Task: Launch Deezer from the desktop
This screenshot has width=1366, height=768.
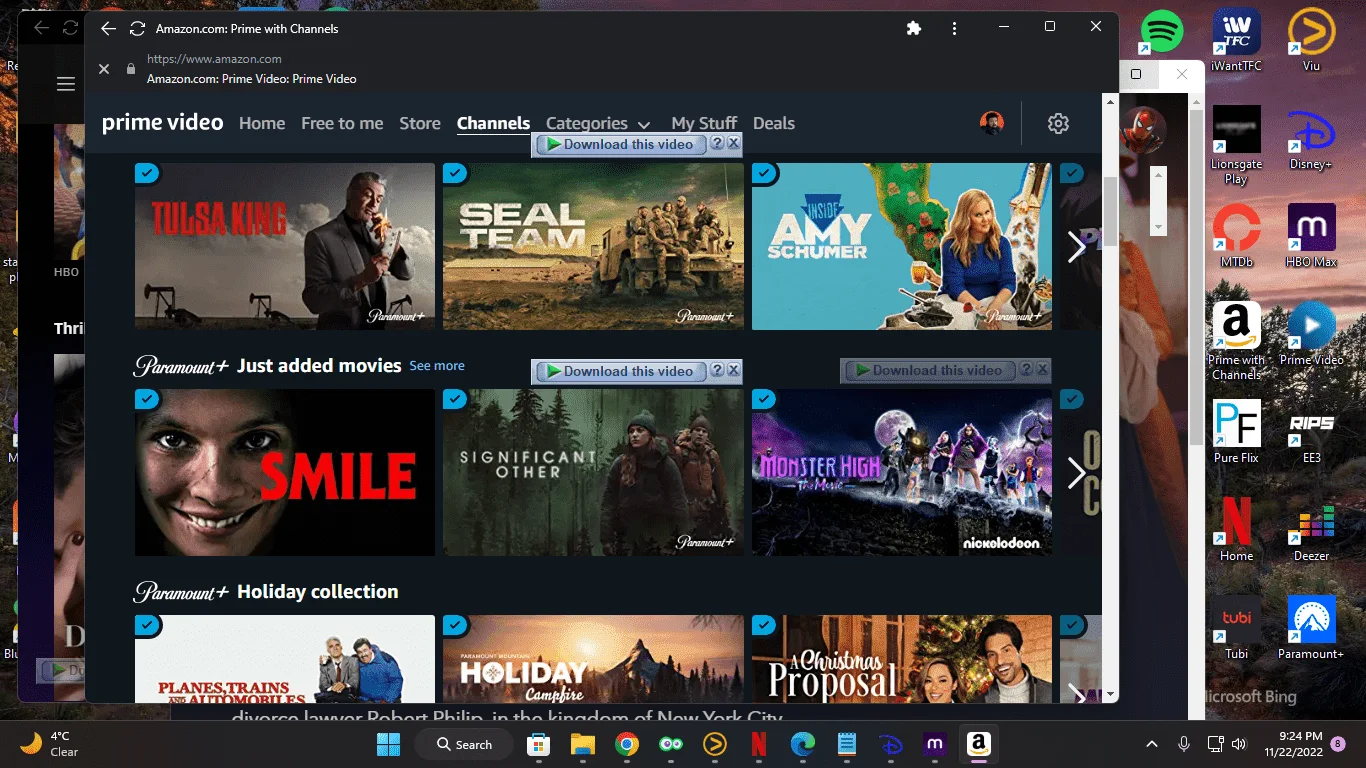Action: (1311, 530)
